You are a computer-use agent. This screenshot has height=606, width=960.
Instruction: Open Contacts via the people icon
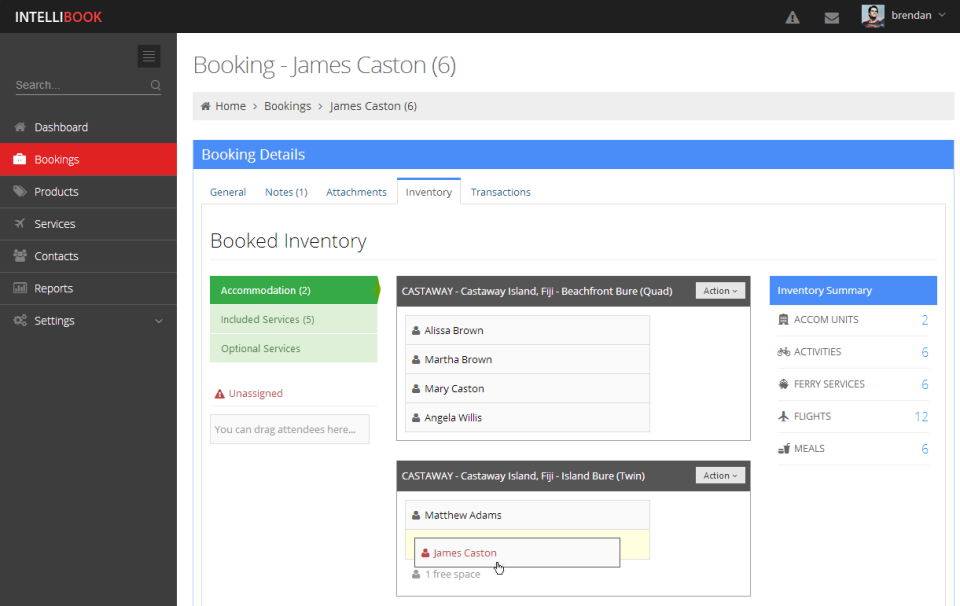click(20, 256)
